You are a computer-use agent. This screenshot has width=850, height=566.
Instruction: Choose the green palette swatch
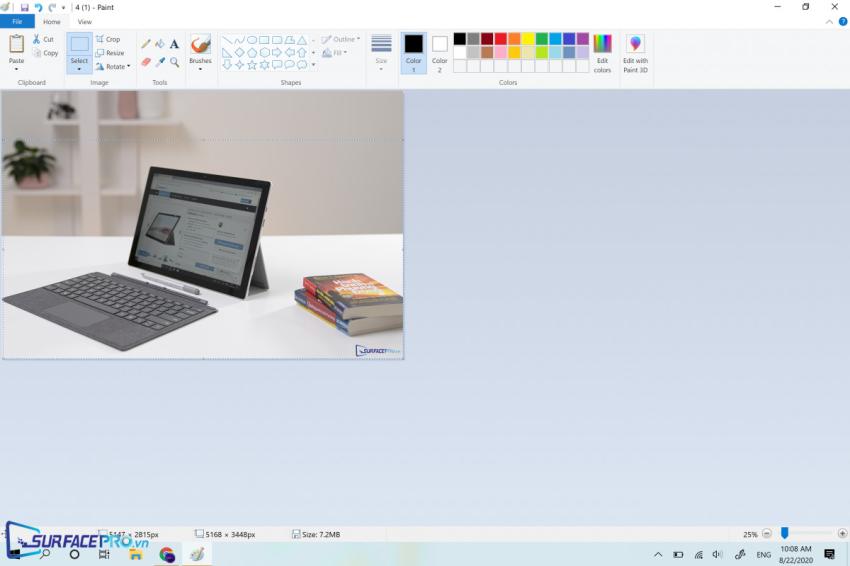[x=542, y=38]
